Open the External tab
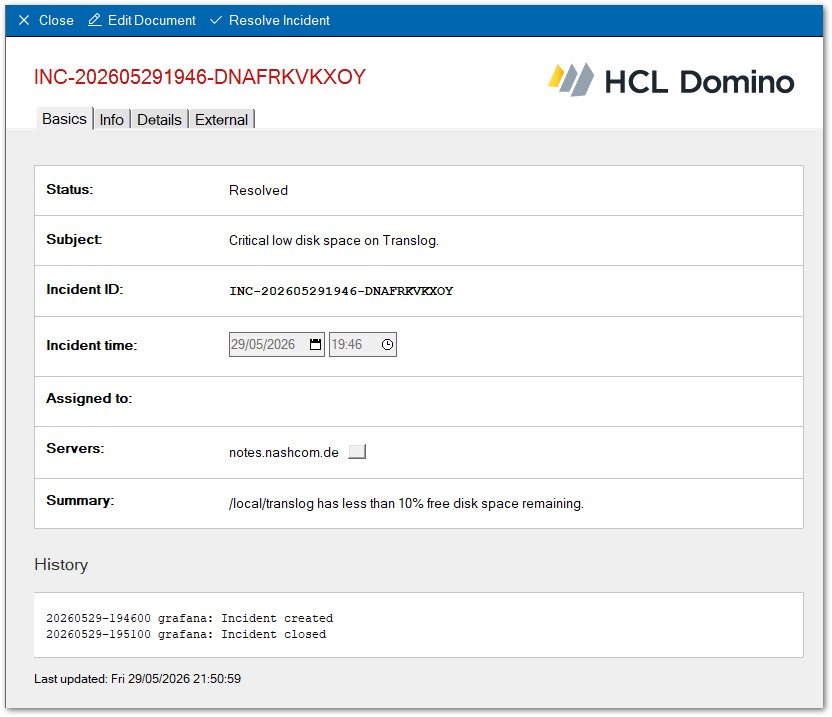This screenshot has width=832, height=717. [221, 119]
